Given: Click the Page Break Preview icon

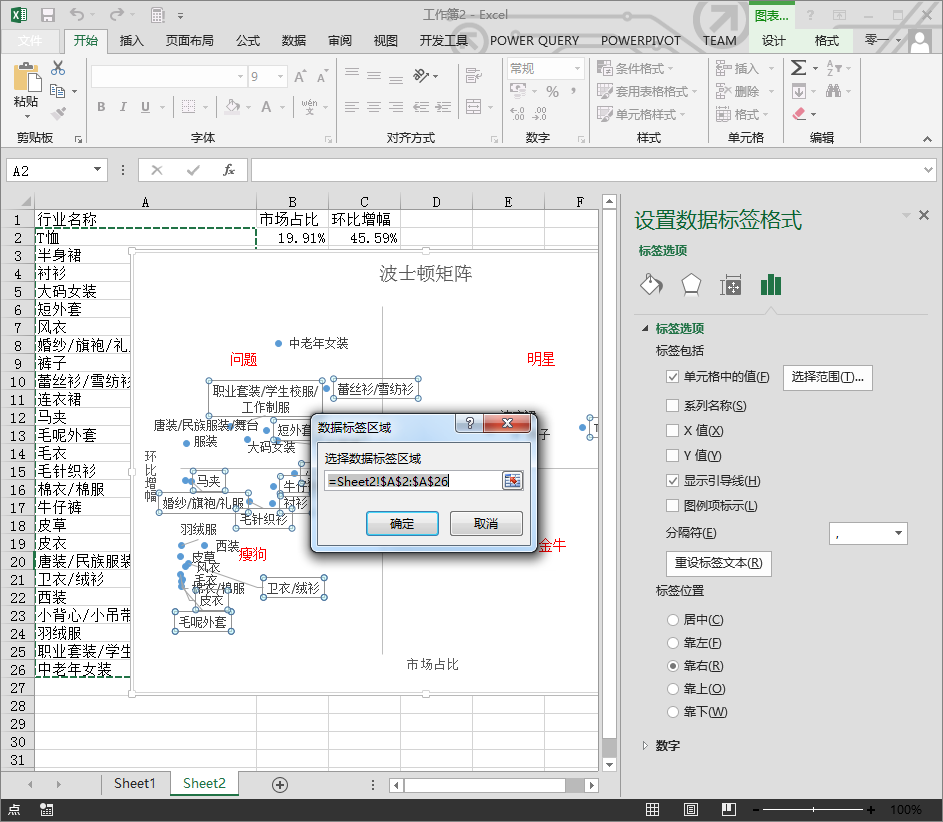Looking at the screenshot, I should click(729, 809).
